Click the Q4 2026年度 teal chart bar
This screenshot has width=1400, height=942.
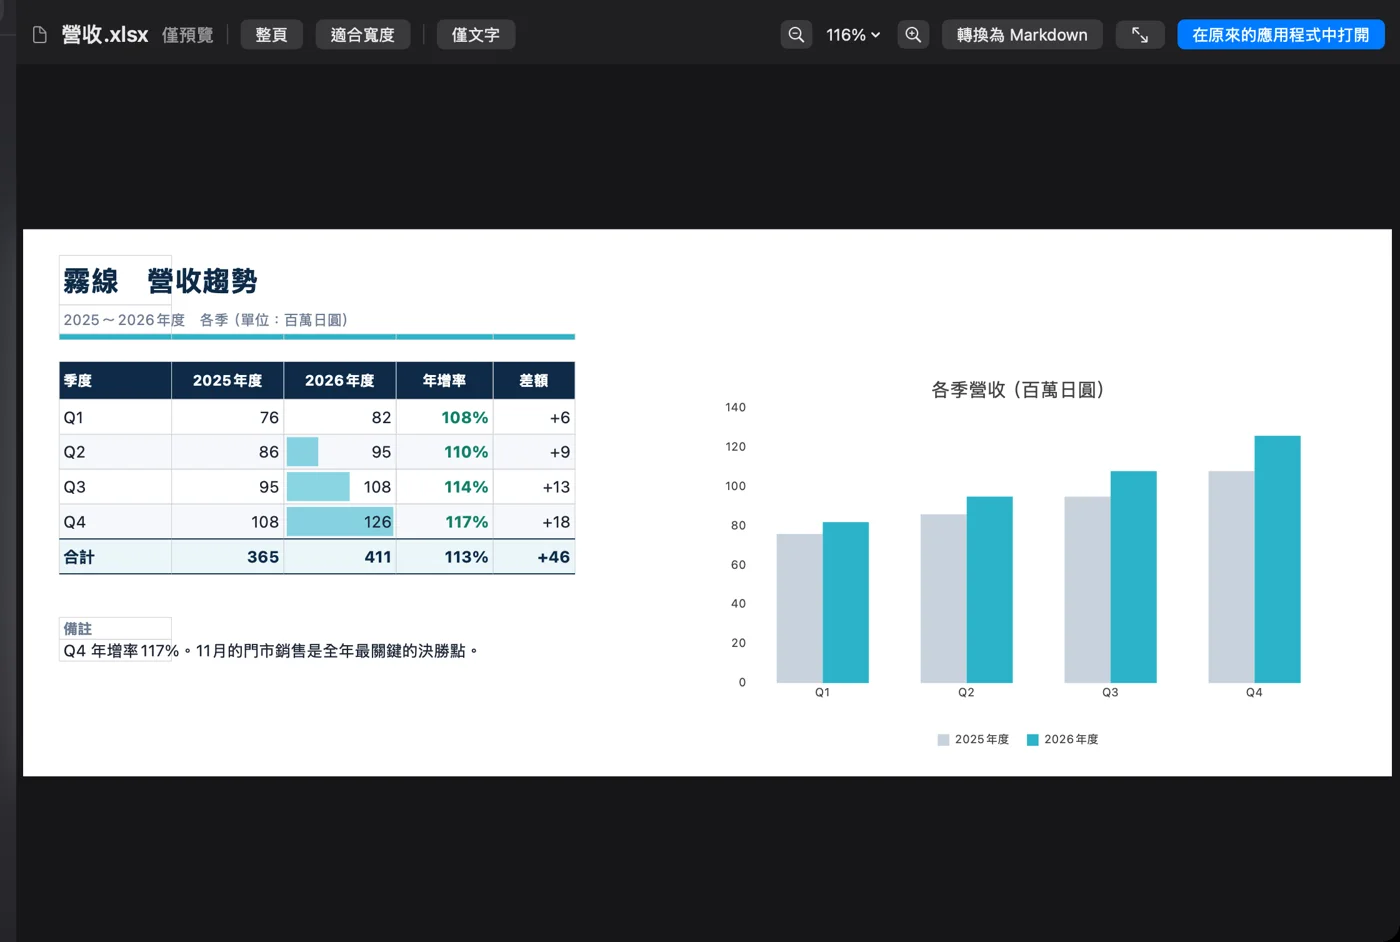pos(1277,559)
